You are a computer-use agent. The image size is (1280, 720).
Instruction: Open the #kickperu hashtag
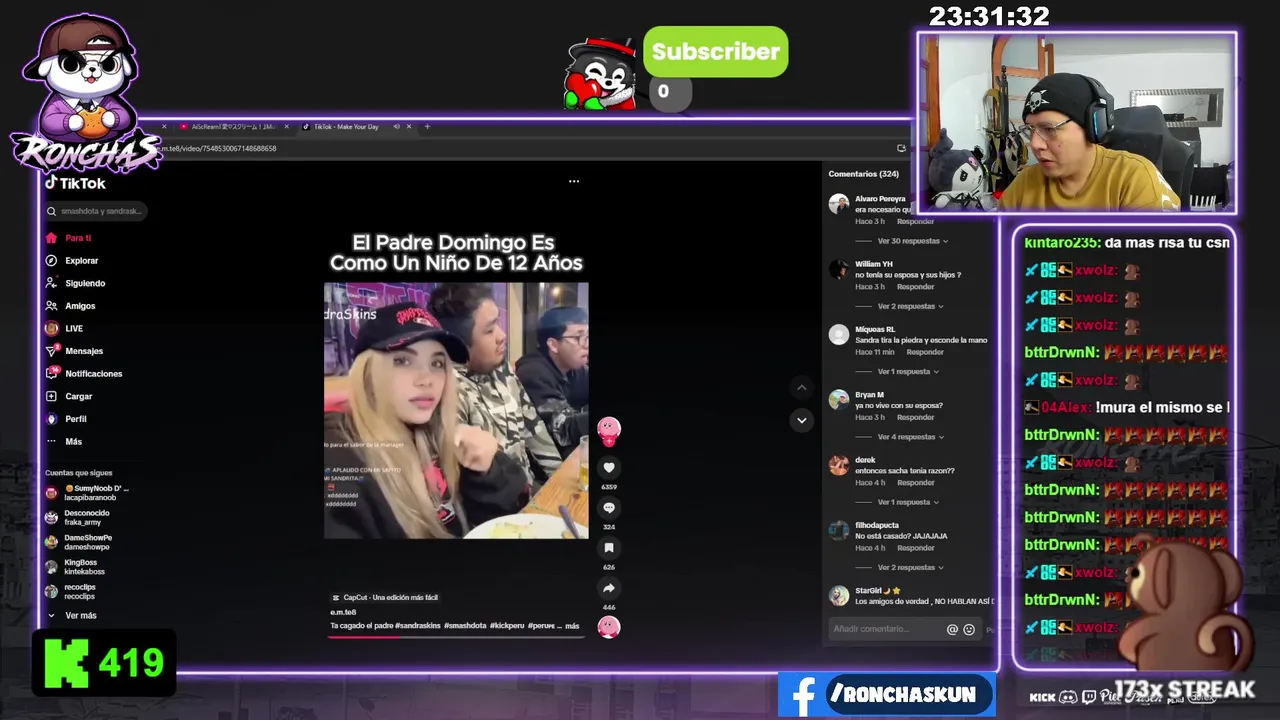tap(507, 626)
